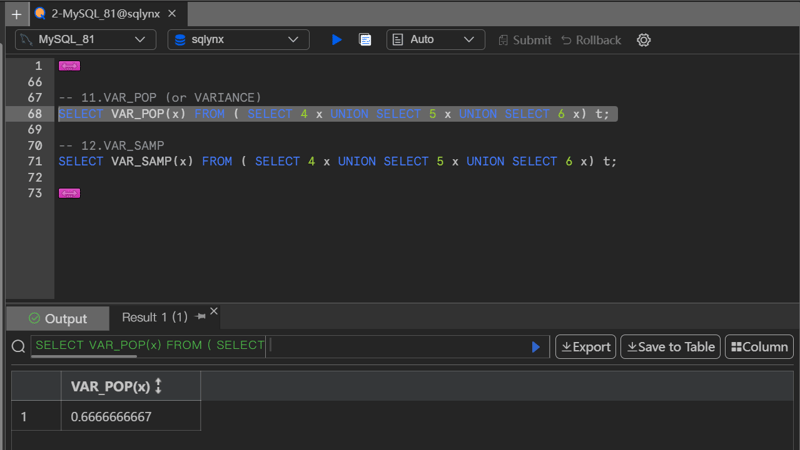Open the MySQL_81 connection dropdown
Viewport: 800px width, 450px height.
coord(85,39)
